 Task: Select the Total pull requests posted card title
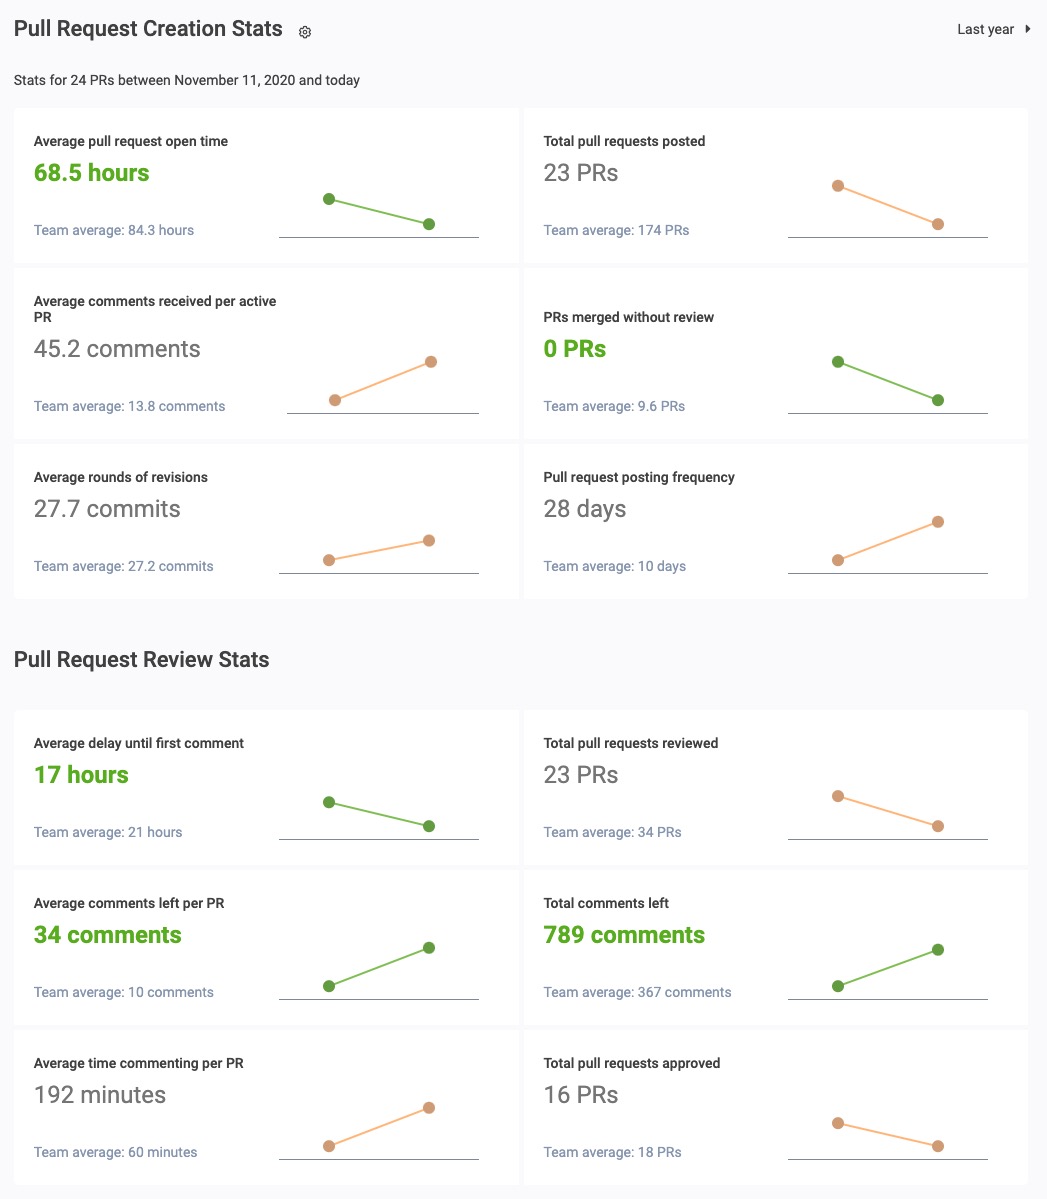click(624, 142)
